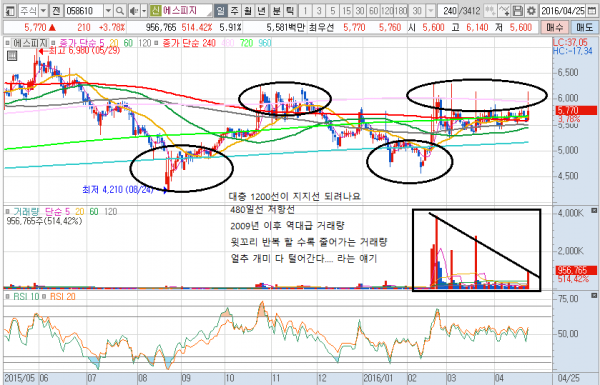Select the 틱 tick chart period
This screenshot has height=385, width=600.
pyautogui.click(x=290, y=11)
